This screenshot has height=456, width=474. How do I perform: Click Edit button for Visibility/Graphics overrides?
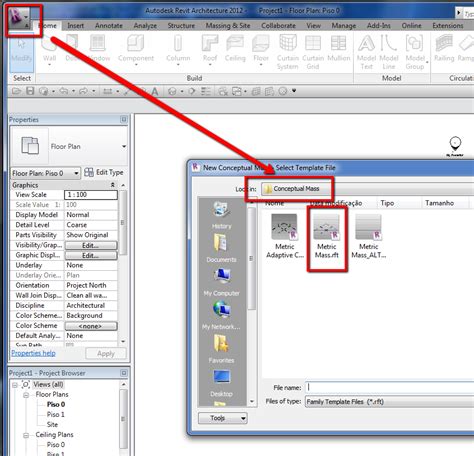coord(91,246)
